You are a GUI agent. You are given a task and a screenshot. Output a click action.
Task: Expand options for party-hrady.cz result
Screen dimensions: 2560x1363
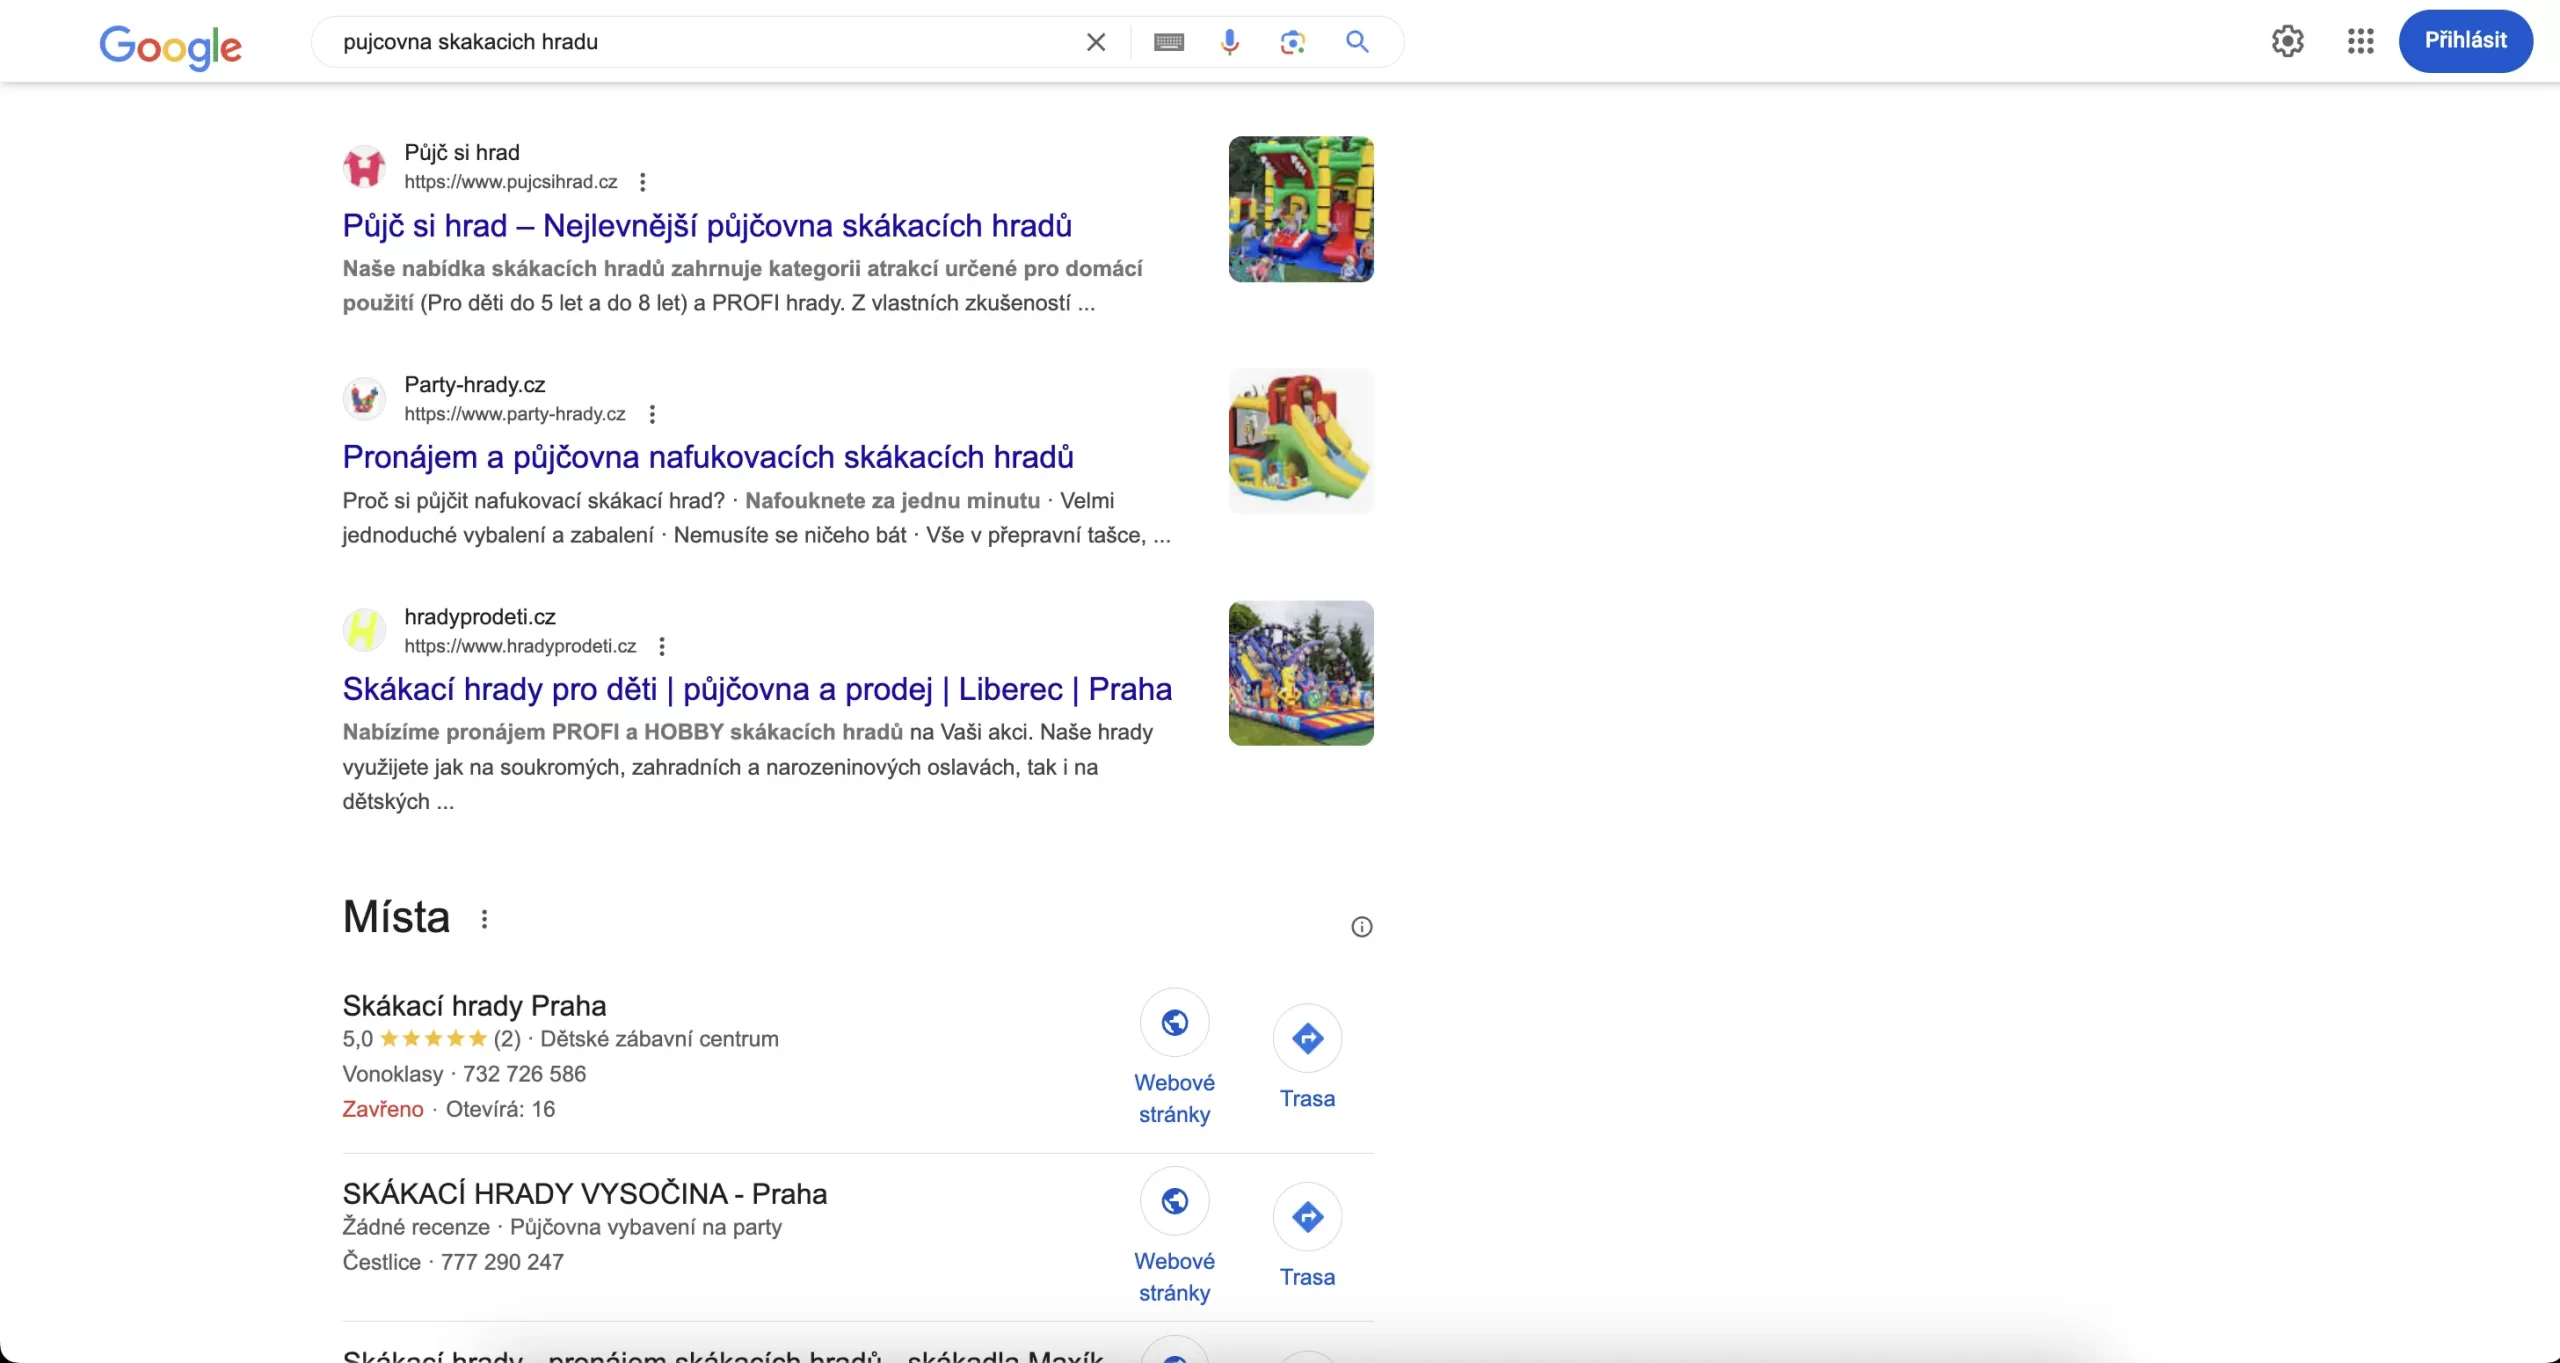click(x=652, y=414)
